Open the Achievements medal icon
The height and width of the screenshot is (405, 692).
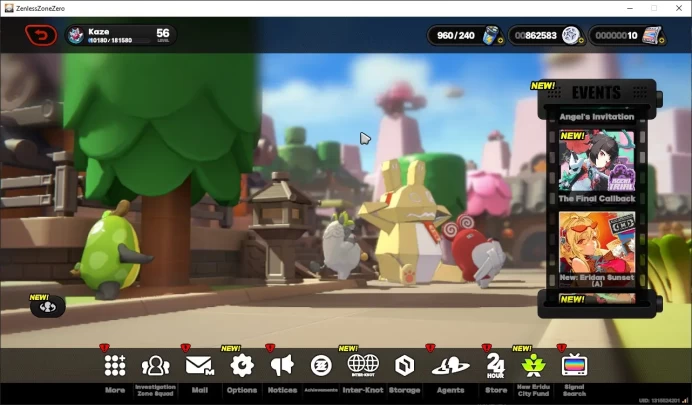[321, 366]
